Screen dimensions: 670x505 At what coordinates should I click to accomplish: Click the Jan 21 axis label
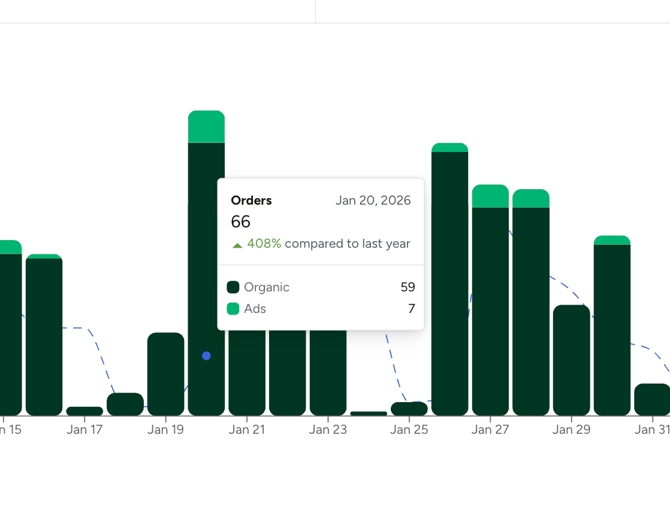point(247,430)
